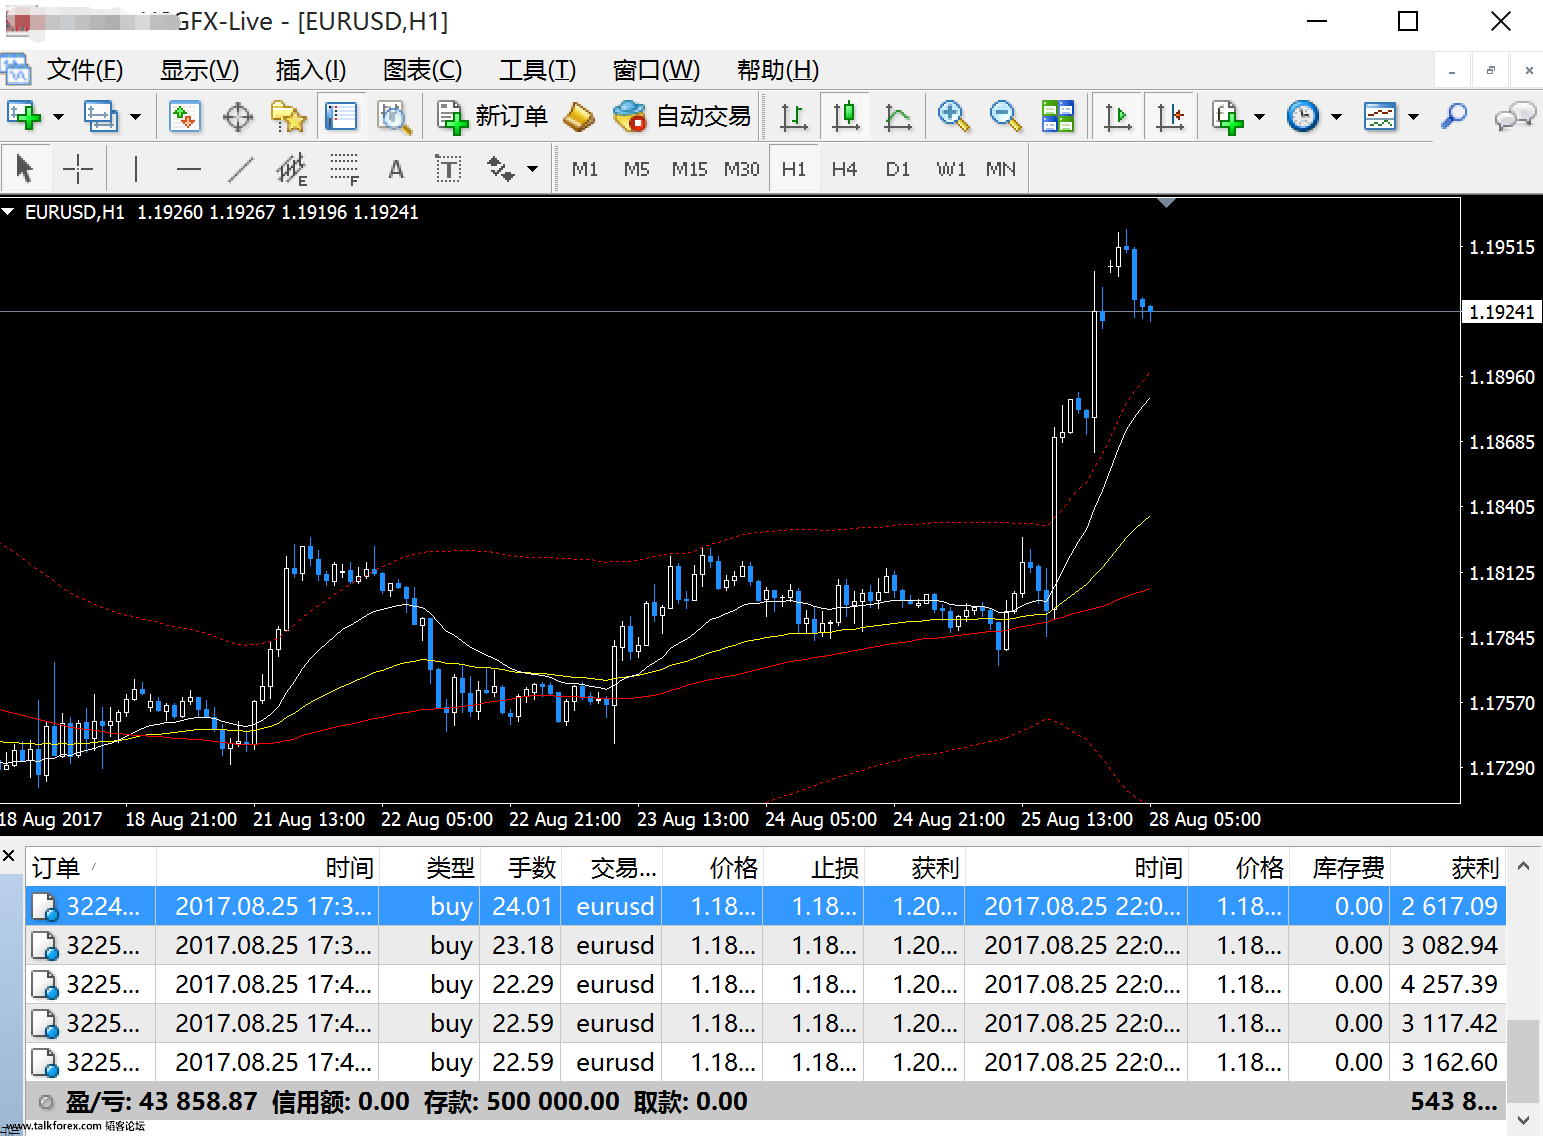The width and height of the screenshot is (1543, 1136).
Task: Close the terminal panel
Action: pos(8,856)
